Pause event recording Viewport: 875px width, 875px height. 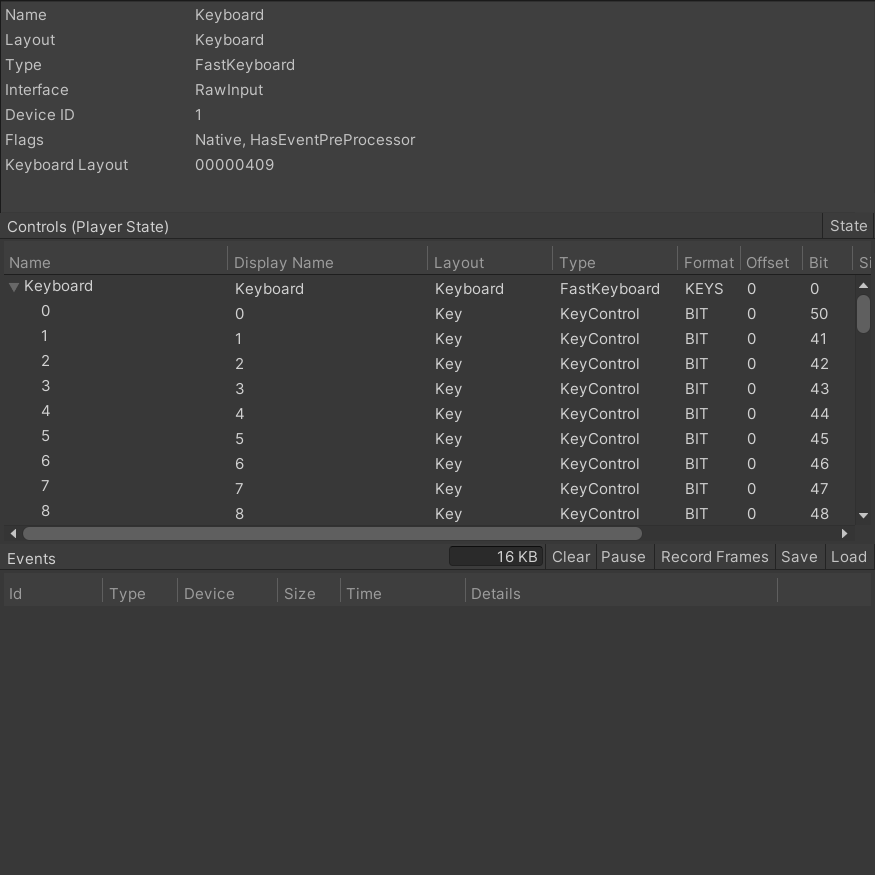click(623, 557)
